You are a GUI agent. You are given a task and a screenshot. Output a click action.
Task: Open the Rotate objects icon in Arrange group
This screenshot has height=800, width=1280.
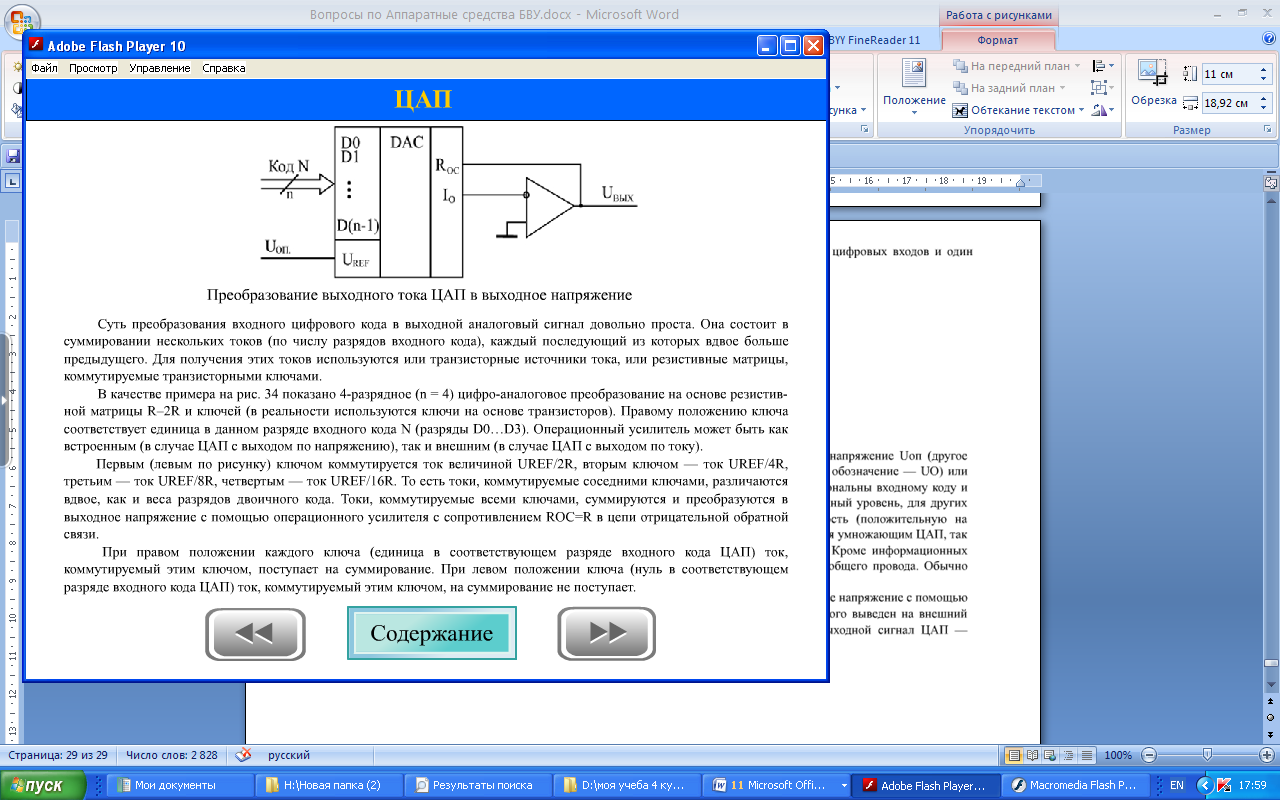[x=1103, y=110]
